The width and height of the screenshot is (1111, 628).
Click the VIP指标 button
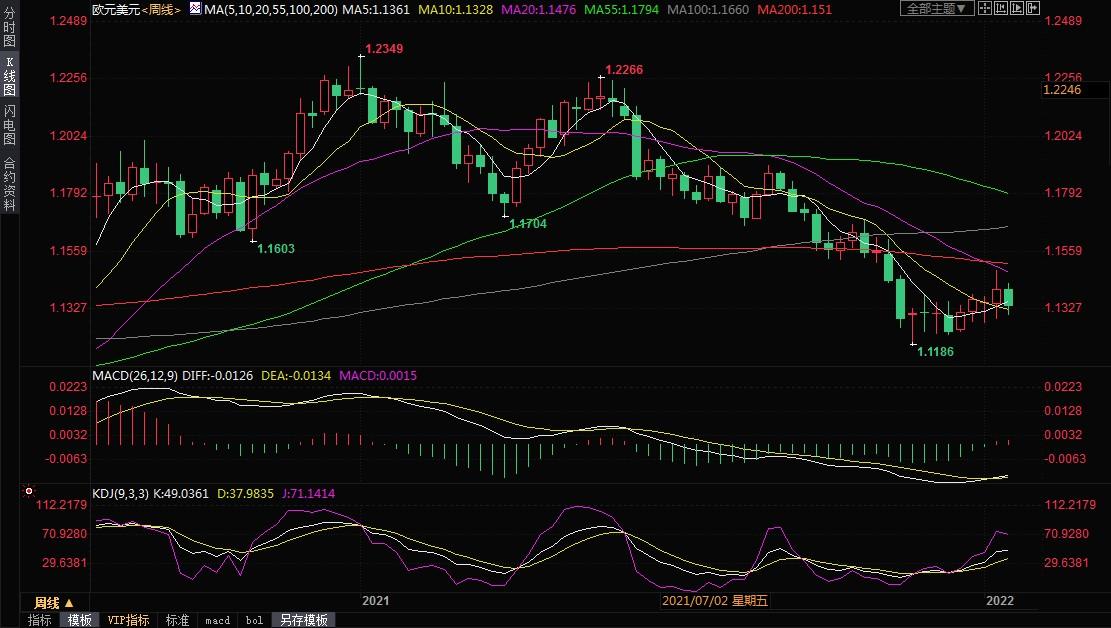129,620
